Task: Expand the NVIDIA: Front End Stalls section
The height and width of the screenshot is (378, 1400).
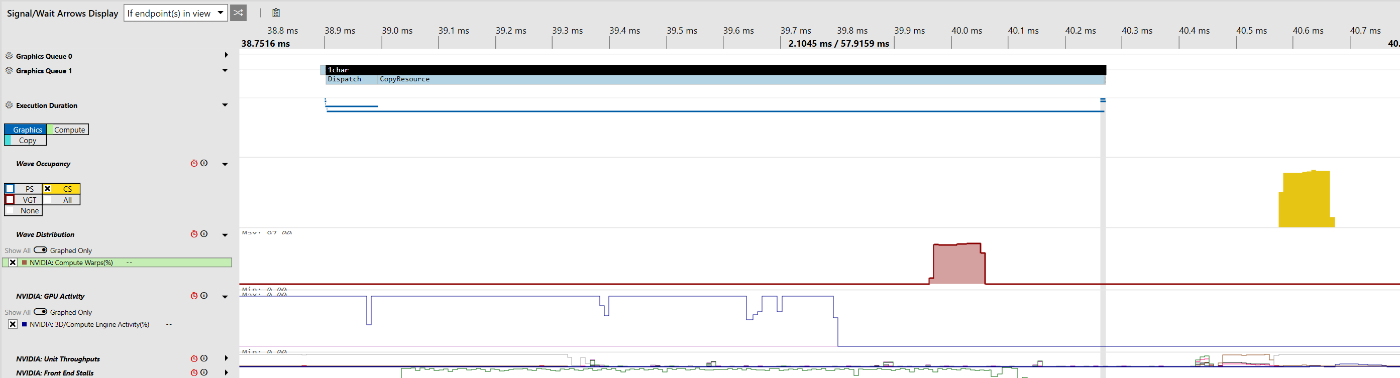Action: pos(226,372)
